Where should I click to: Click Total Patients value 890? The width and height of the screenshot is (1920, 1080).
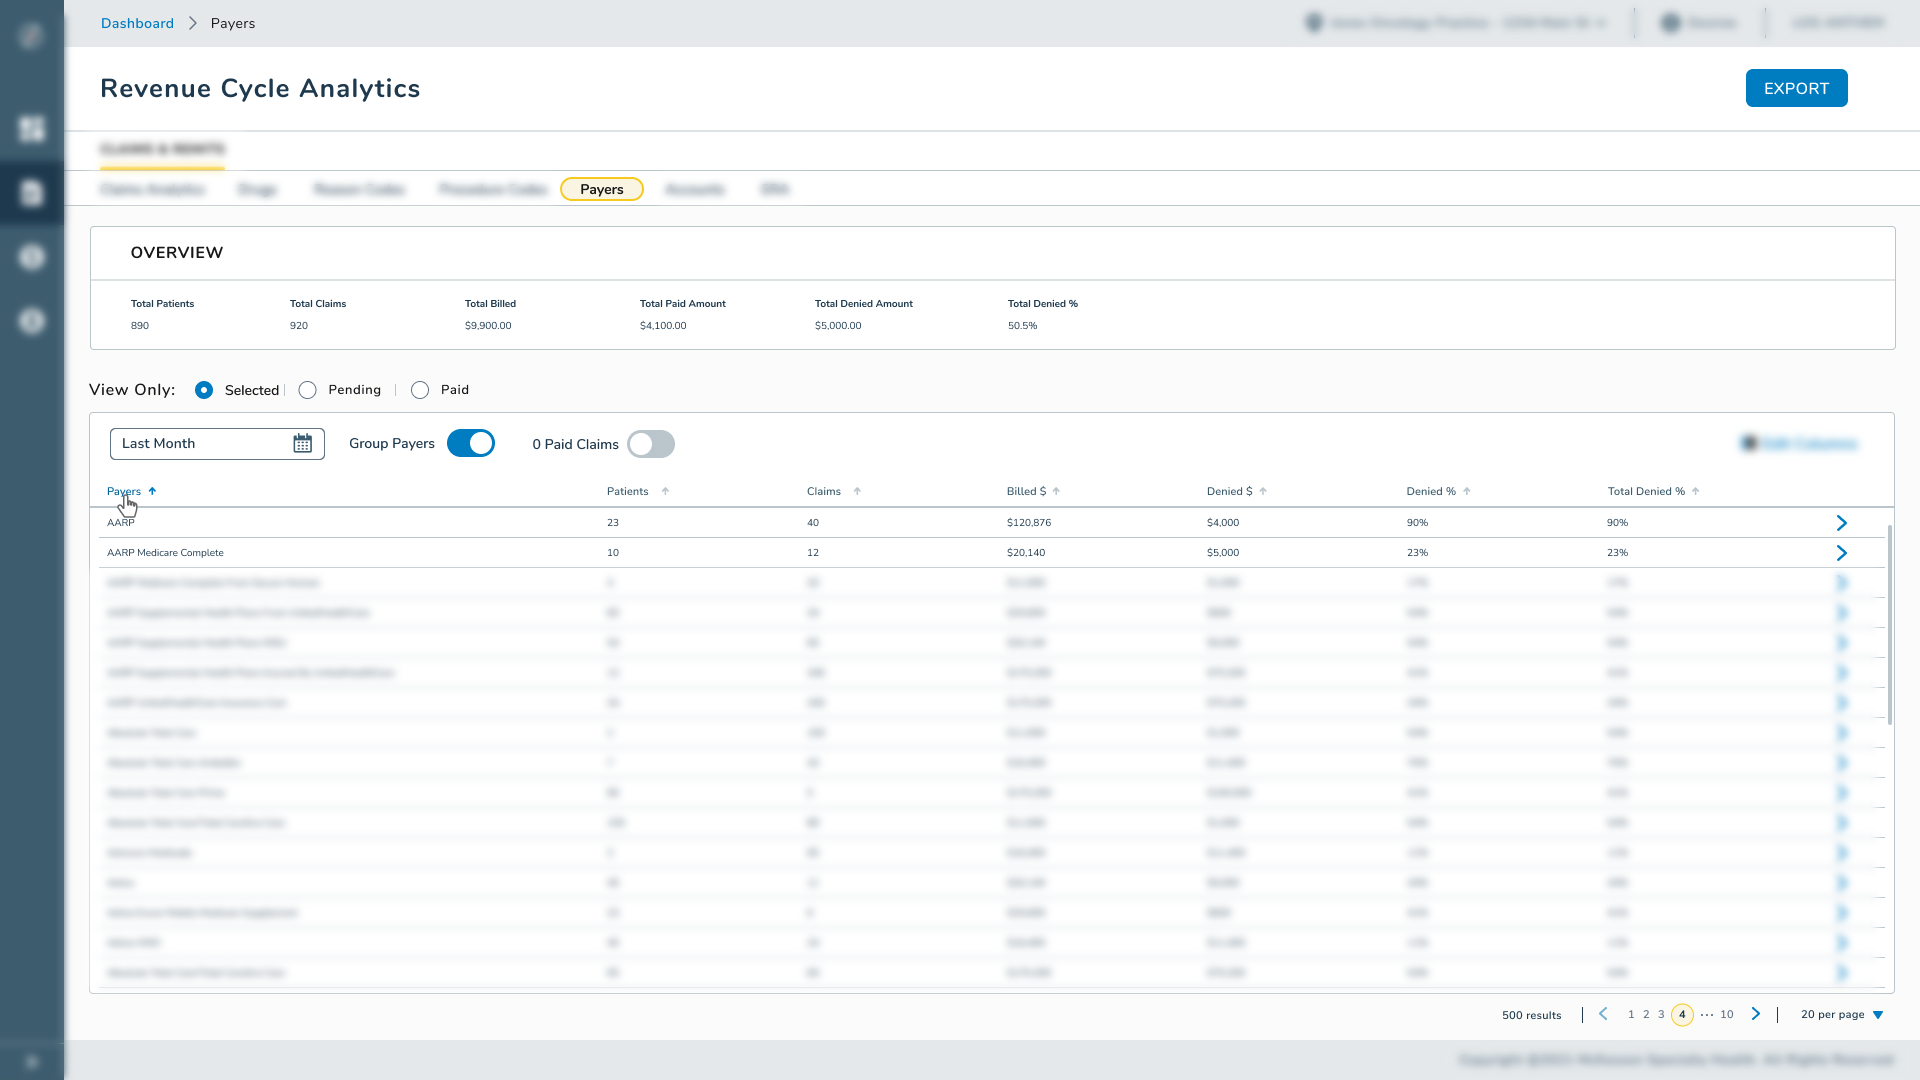point(140,326)
